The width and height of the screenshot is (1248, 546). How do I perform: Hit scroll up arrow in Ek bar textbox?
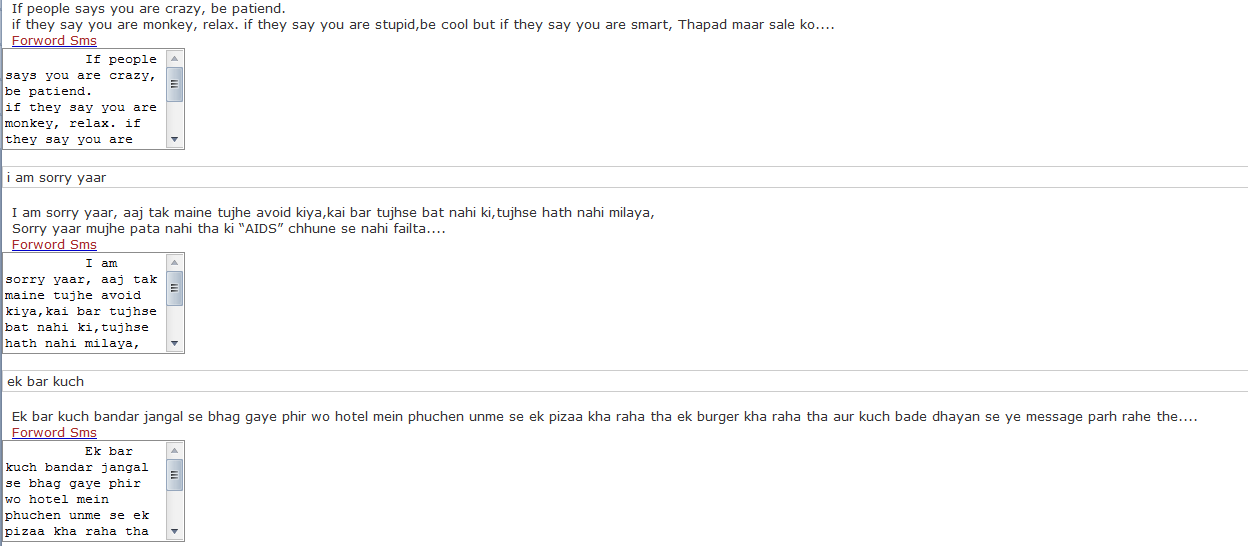coord(175,451)
